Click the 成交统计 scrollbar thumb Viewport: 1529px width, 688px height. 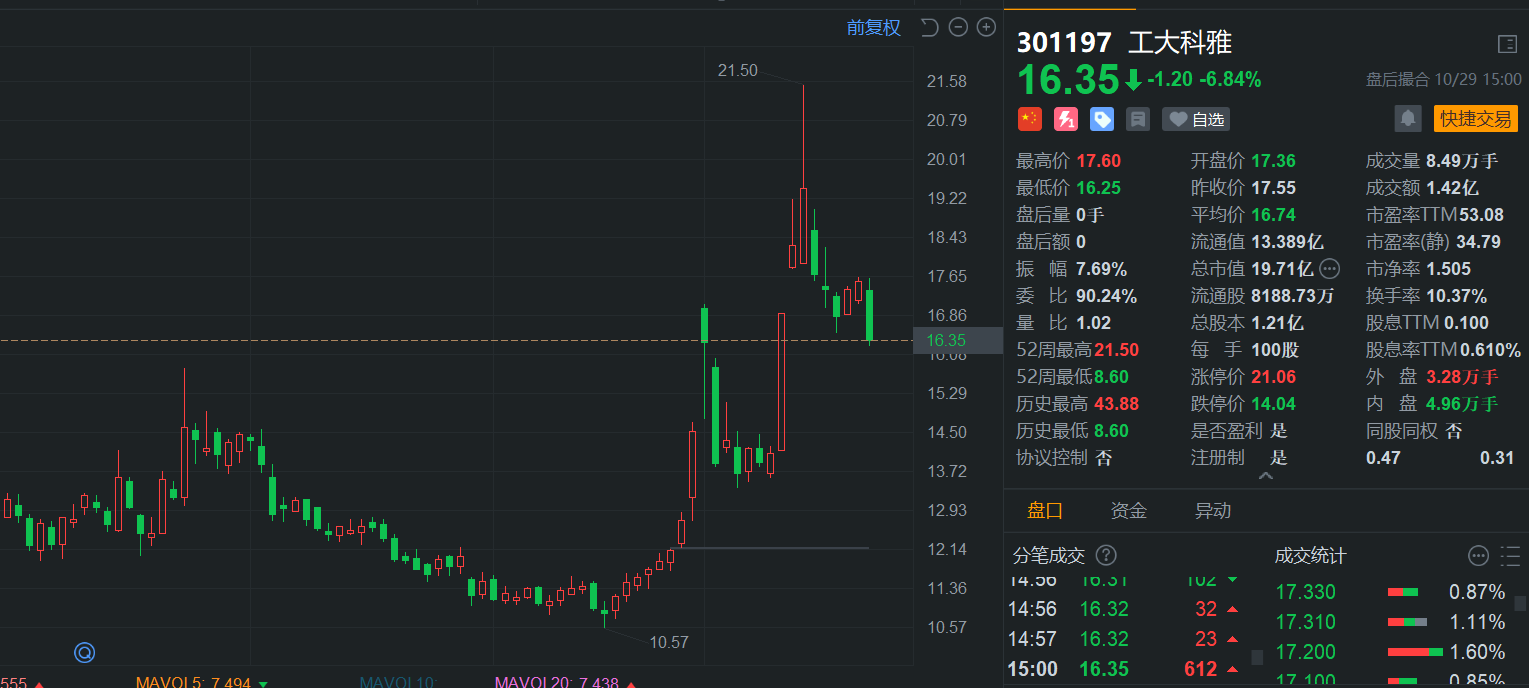point(1521,603)
